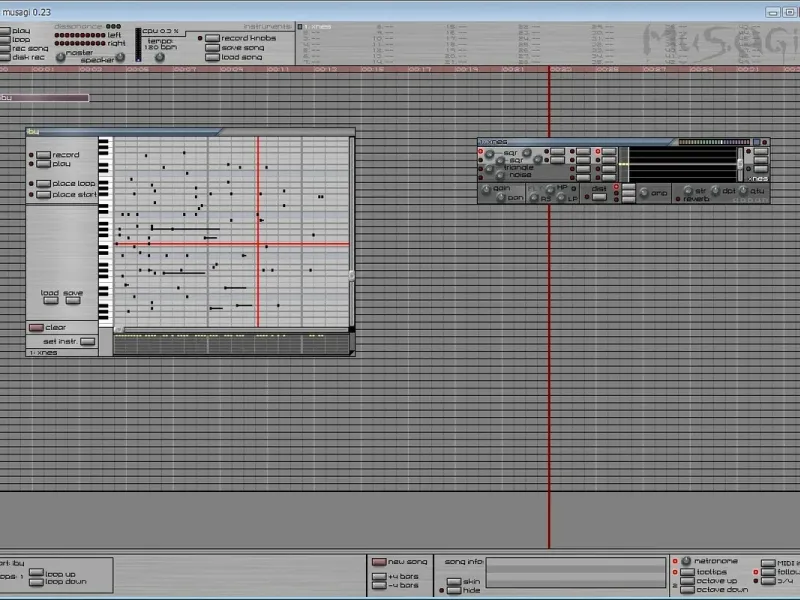Turn the reverb dpt knob

(x=716, y=191)
